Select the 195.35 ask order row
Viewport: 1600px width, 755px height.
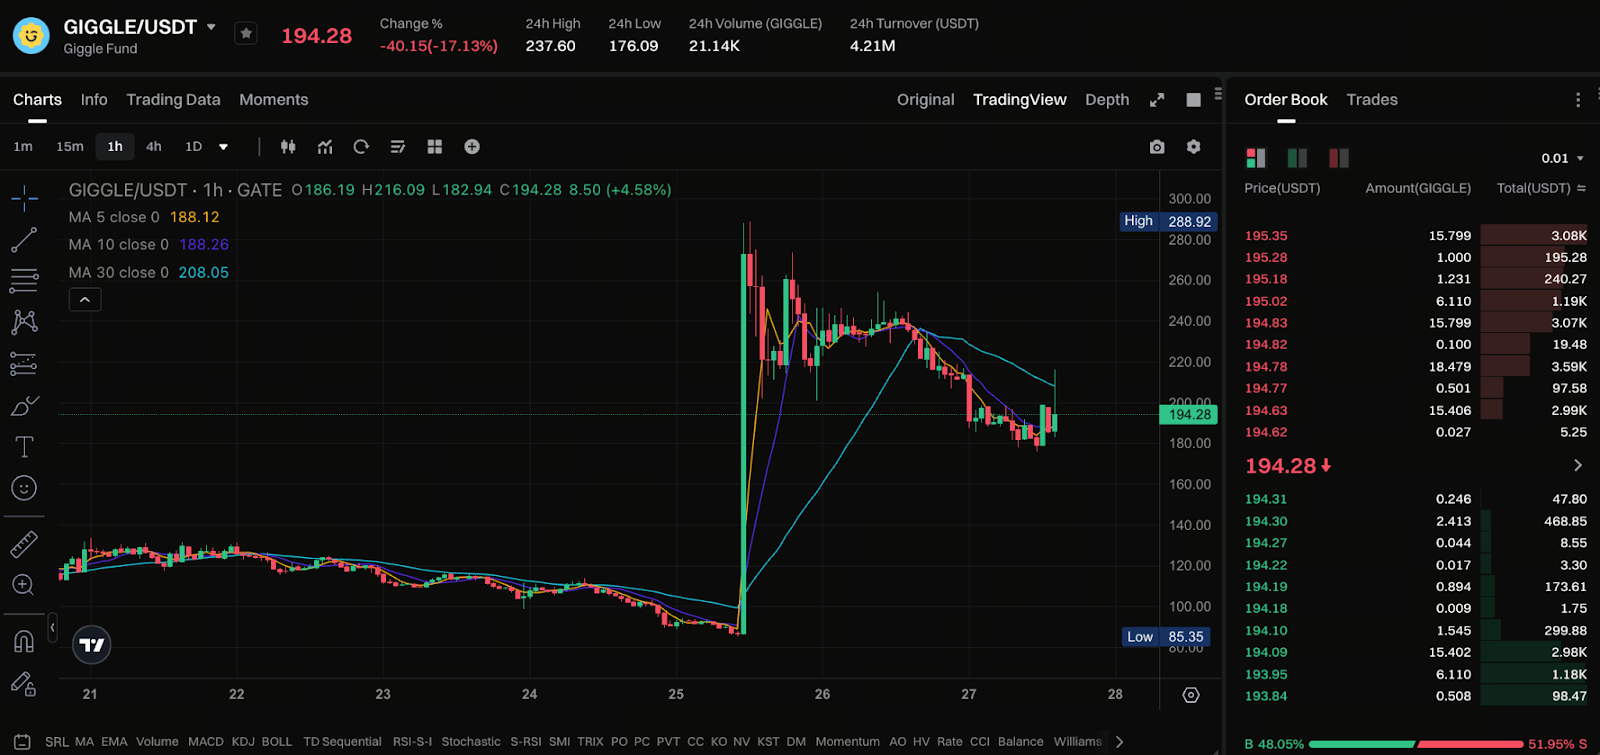[x=1415, y=236]
